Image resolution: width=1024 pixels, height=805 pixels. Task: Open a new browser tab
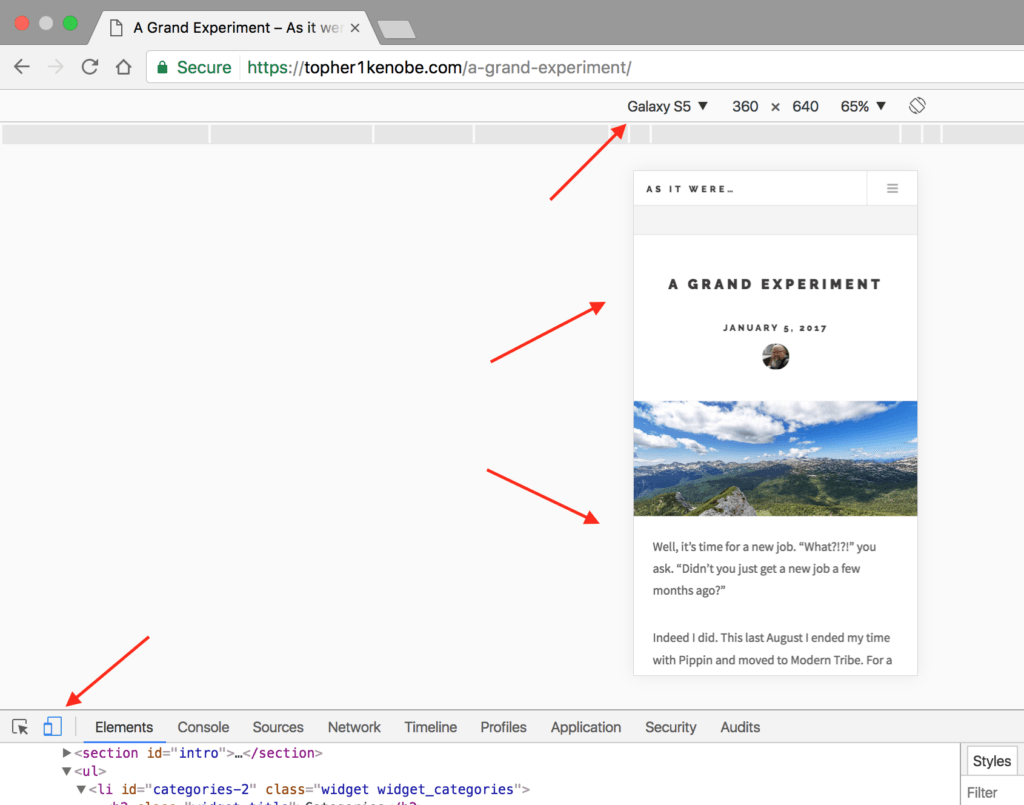pos(396,29)
